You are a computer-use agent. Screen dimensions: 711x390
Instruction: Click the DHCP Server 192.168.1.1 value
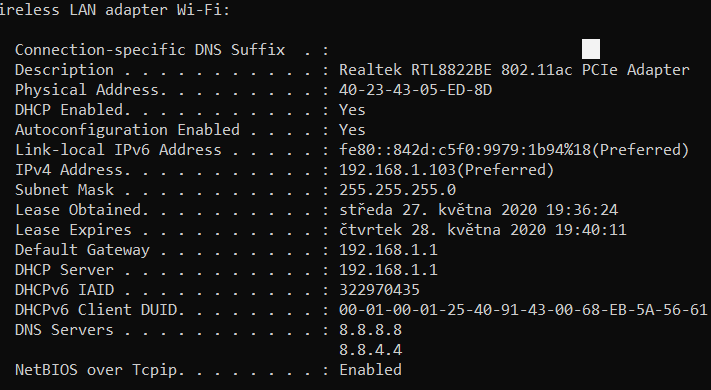click(388, 270)
